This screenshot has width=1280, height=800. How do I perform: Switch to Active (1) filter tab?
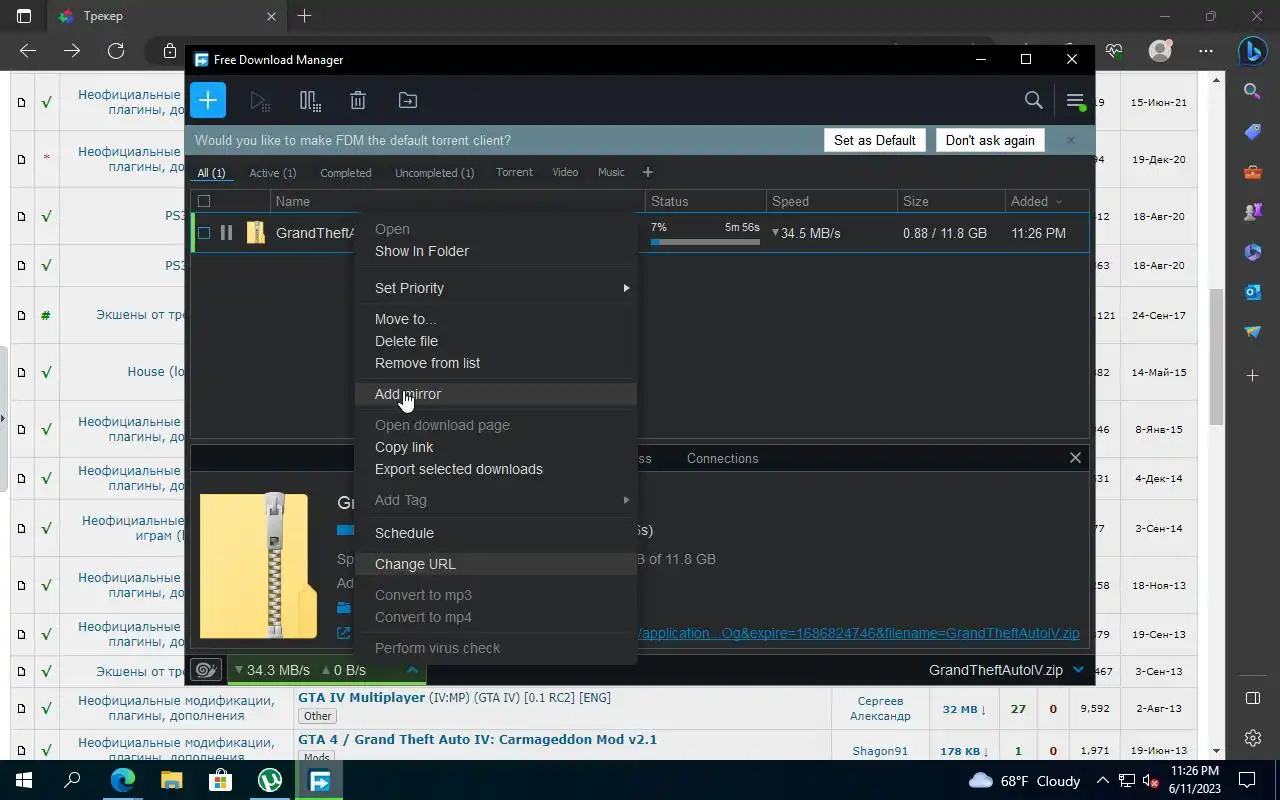point(273,173)
